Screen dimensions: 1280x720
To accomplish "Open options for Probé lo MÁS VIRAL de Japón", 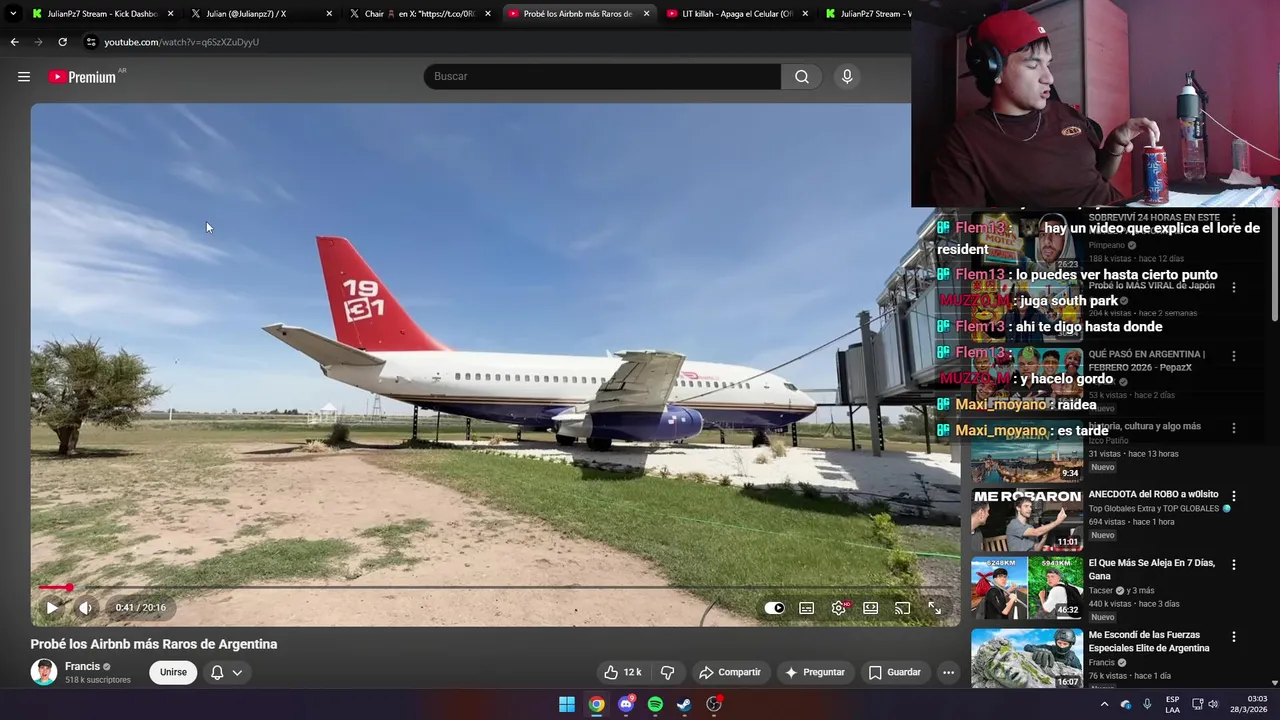I will [x=1233, y=287].
